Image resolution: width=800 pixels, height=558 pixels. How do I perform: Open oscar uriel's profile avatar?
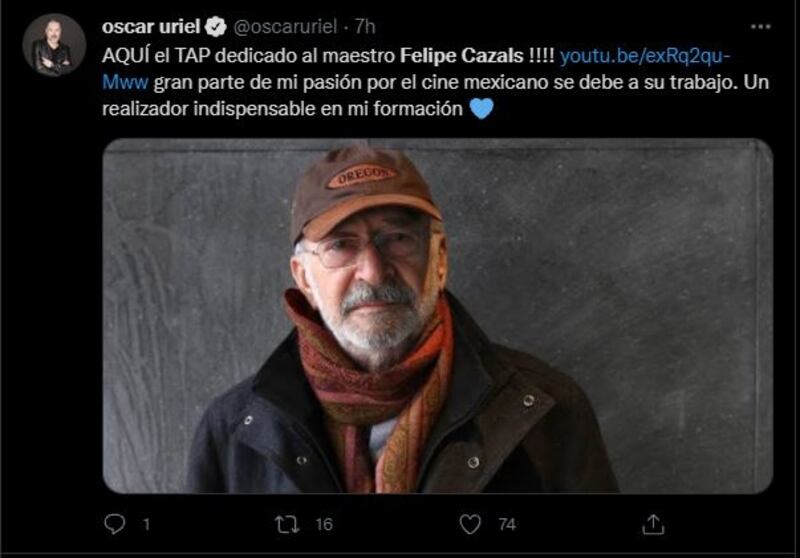click(54, 45)
